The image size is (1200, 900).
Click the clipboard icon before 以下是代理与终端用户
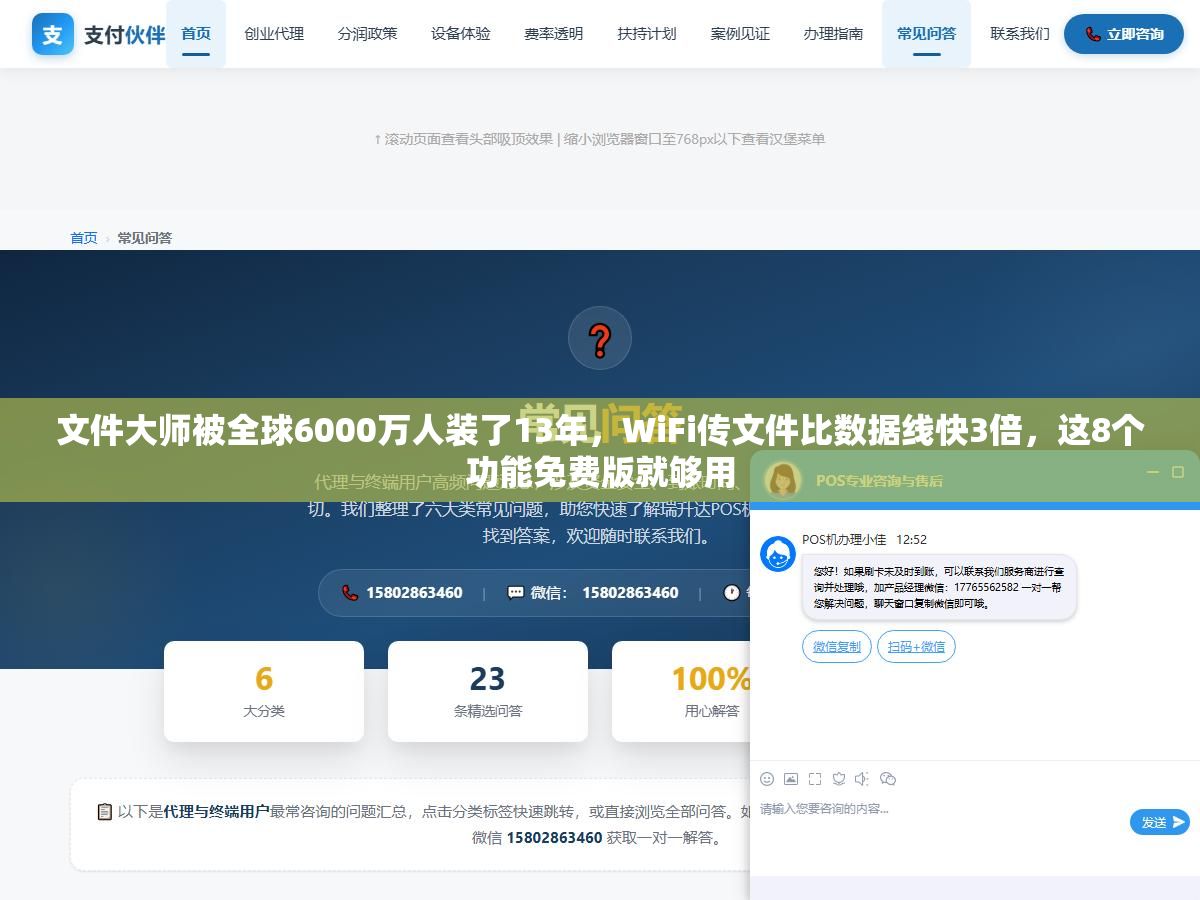[x=104, y=812]
